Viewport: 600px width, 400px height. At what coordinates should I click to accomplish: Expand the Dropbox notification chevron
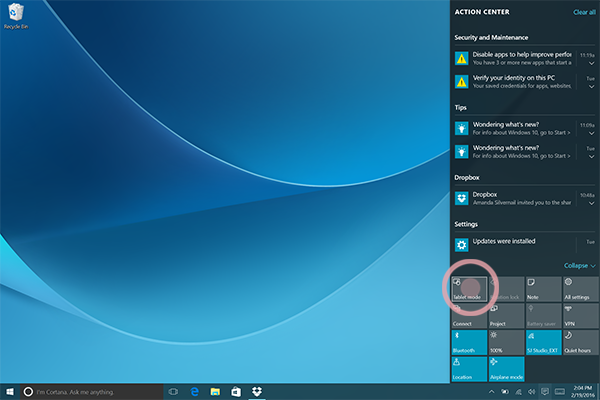click(x=591, y=203)
